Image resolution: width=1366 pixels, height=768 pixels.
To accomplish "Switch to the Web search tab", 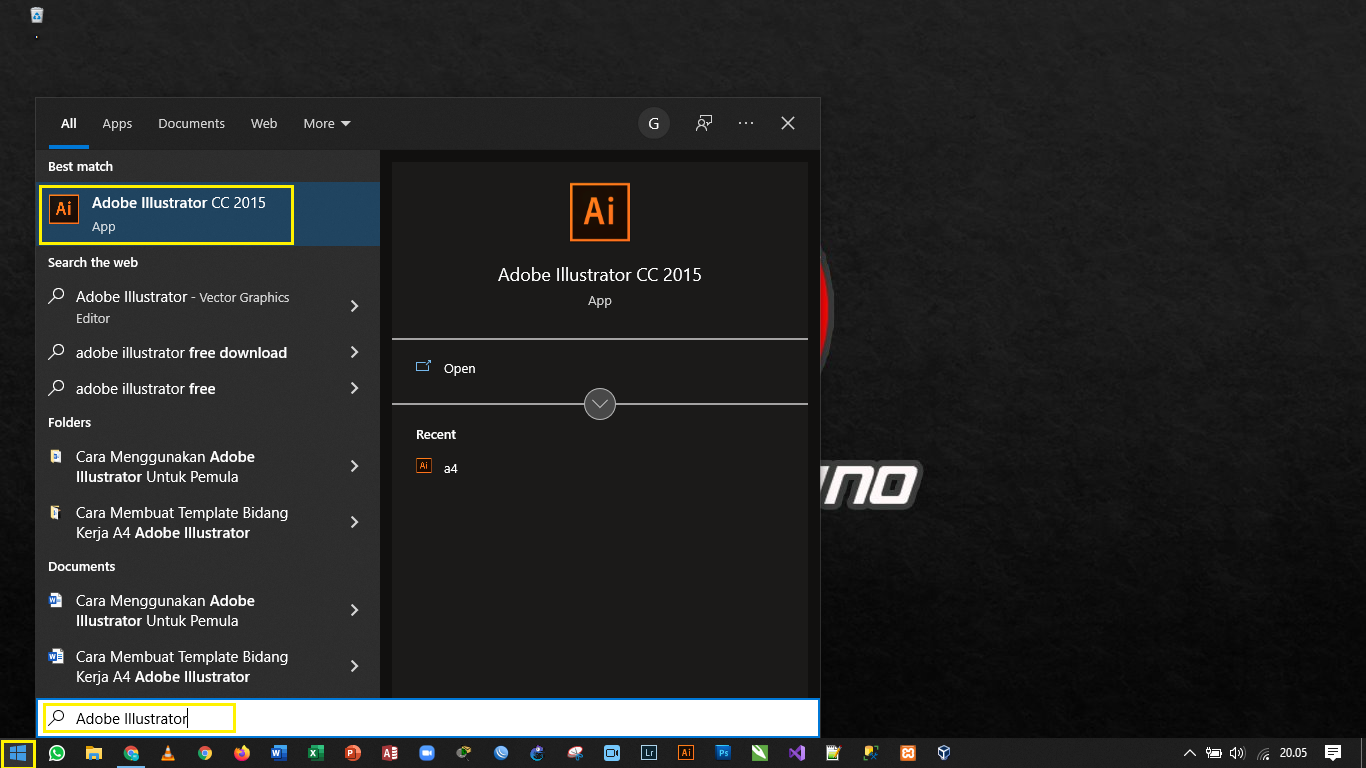I will 264,123.
